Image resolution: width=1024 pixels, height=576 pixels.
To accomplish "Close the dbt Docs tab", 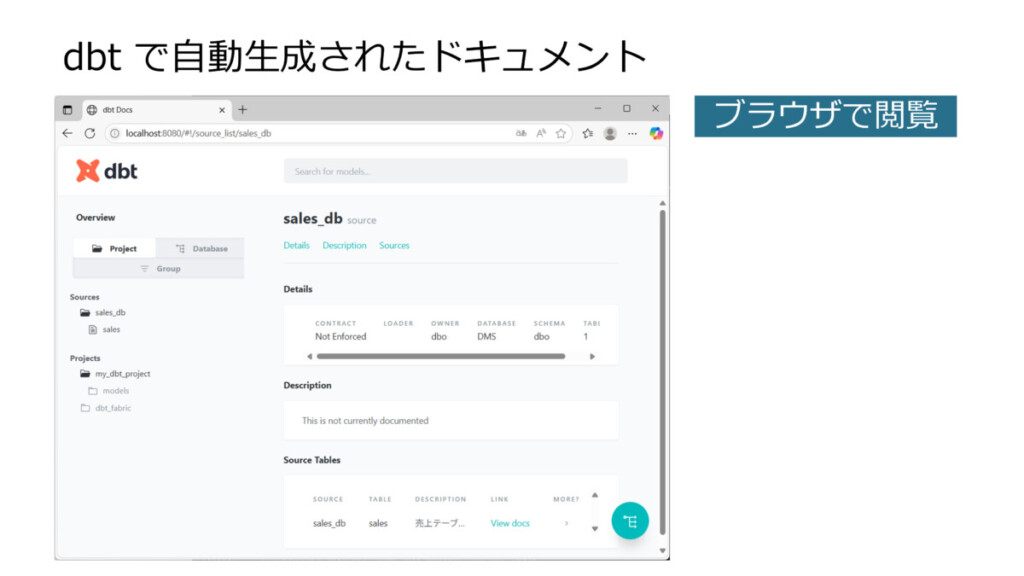I will click(x=222, y=110).
